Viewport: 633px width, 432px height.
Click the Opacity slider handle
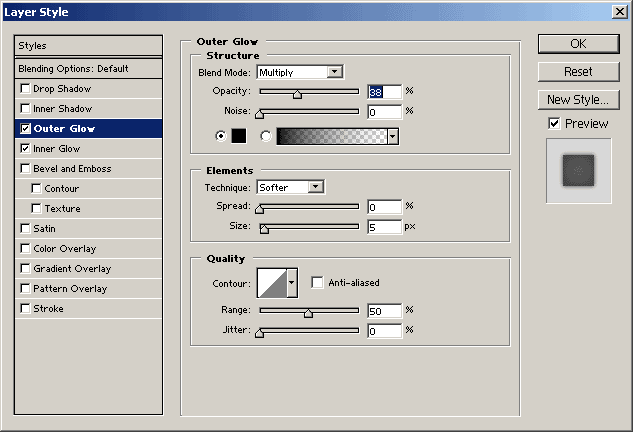click(x=298, y=94)
